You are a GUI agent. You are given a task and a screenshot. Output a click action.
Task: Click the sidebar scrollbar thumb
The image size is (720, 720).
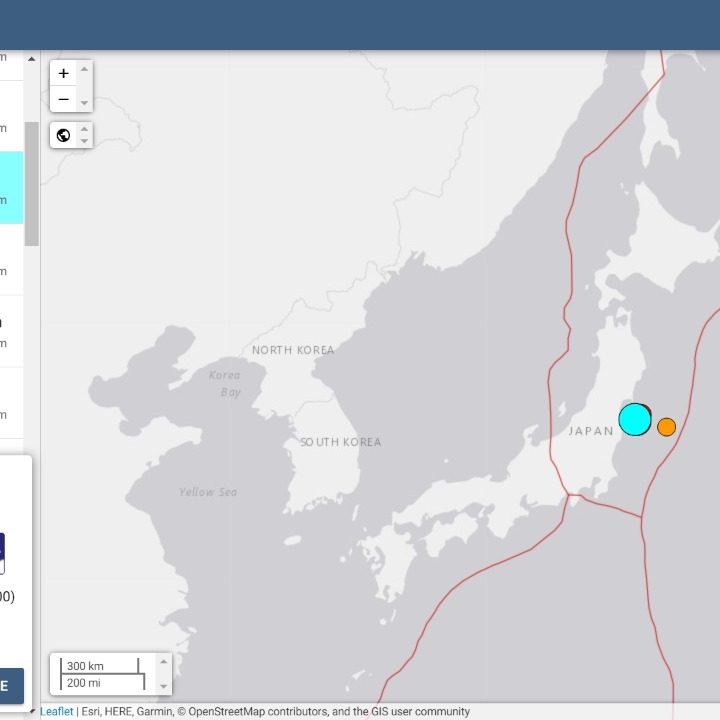31,184
